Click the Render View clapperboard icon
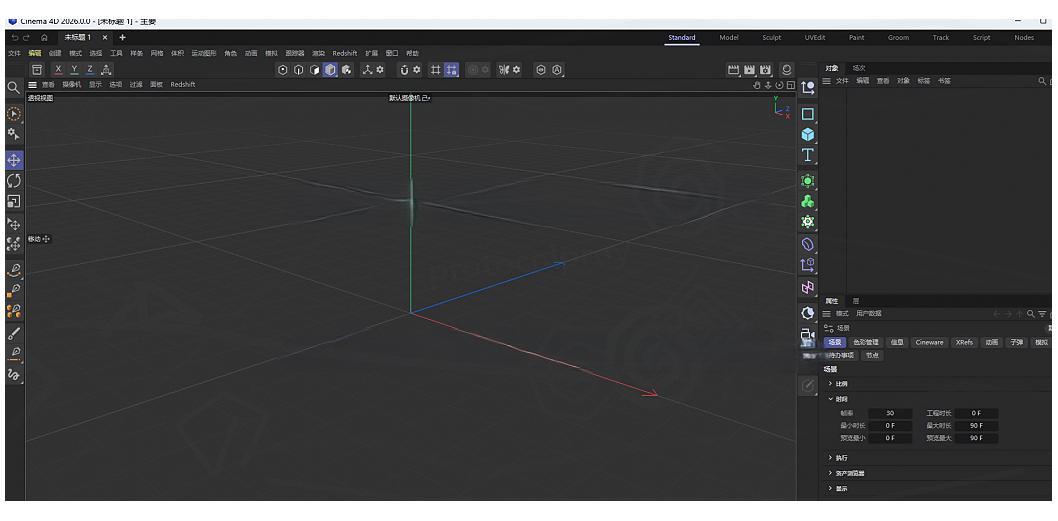The width and height of the screenshot is (1058, 521). pyautogui.click(x=733, y=70)
